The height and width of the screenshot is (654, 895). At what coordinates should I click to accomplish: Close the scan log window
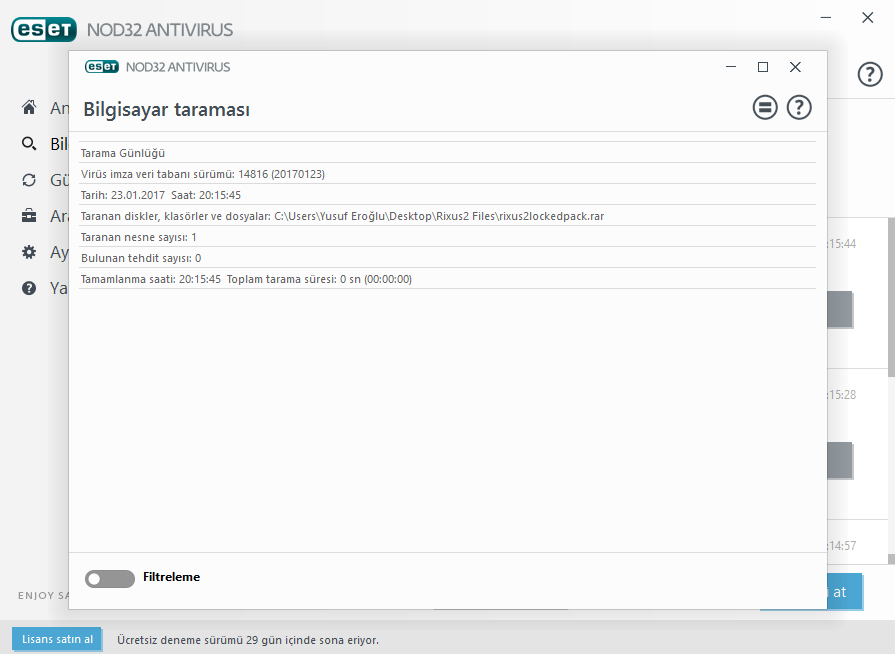pyautogui.click(x=795, y=67)
